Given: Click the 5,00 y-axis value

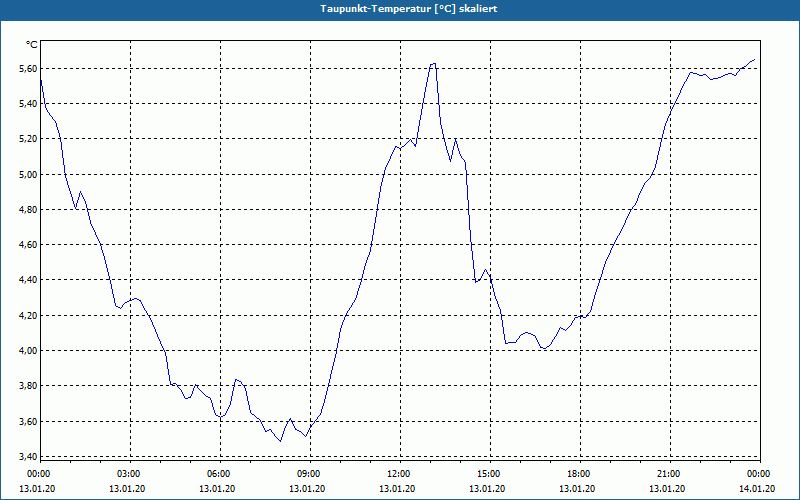Looking at the screenshot, I should point(29,174).
